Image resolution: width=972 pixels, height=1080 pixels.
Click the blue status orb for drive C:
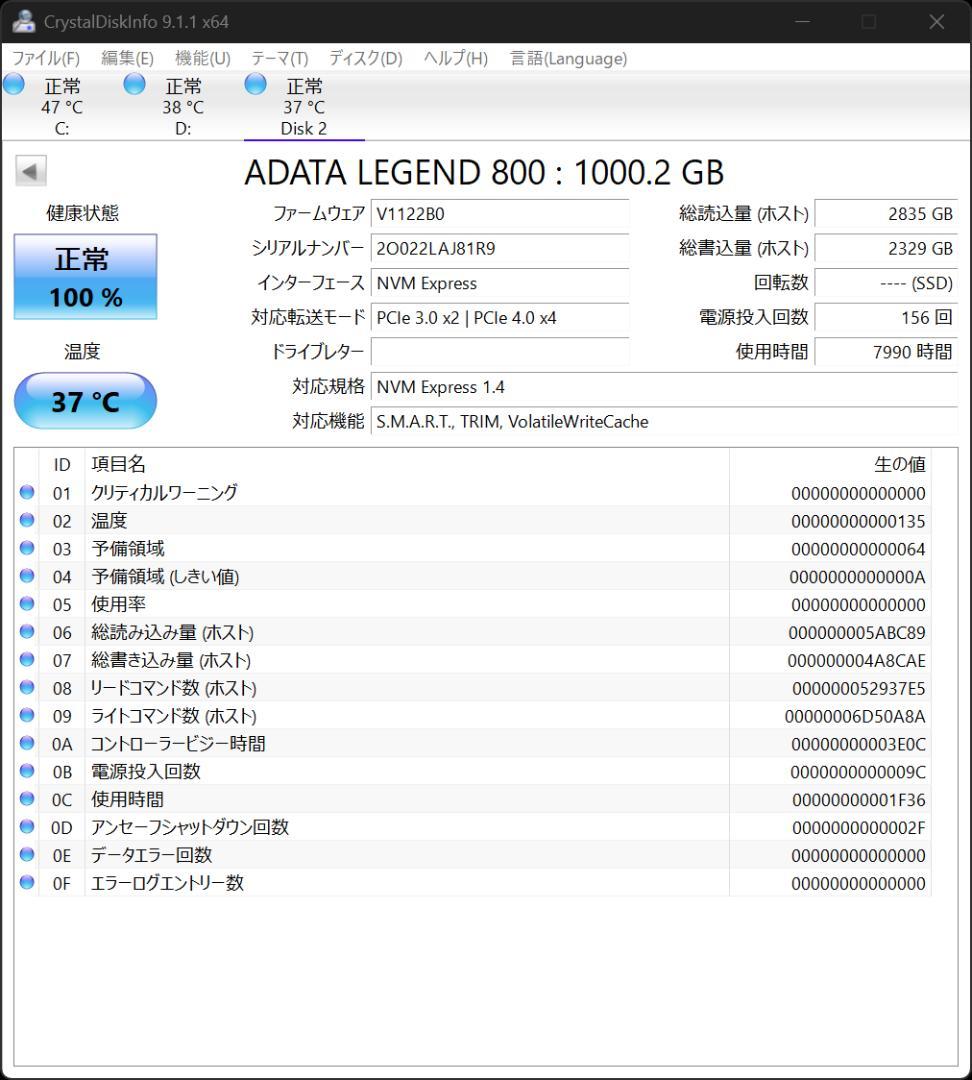14,84
